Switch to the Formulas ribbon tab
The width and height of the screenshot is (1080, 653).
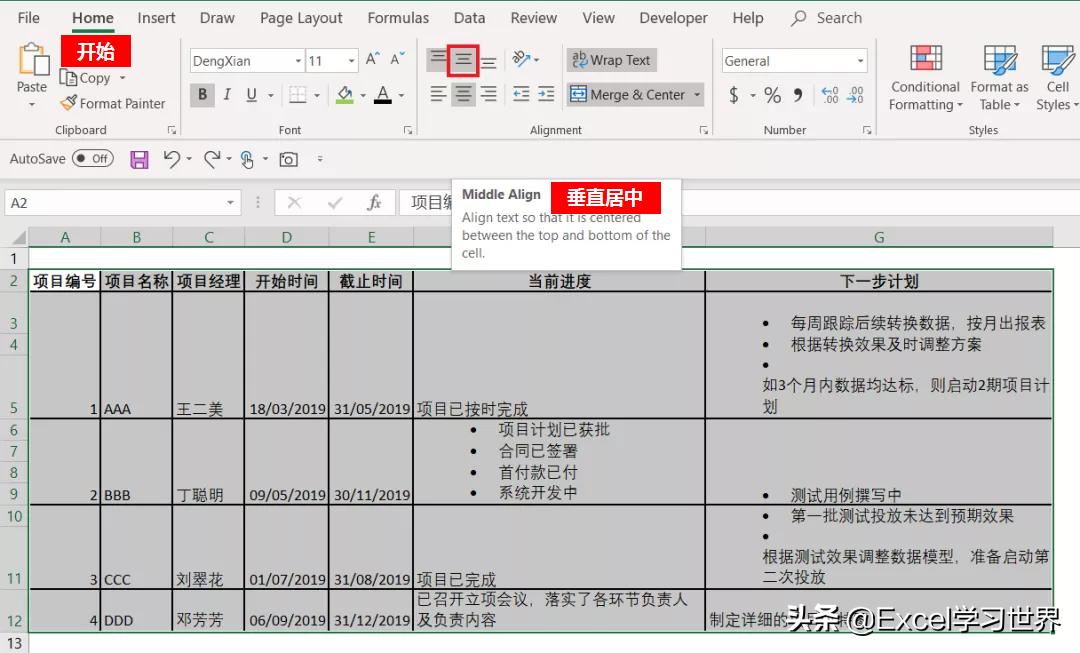click(x=398, y=17)
